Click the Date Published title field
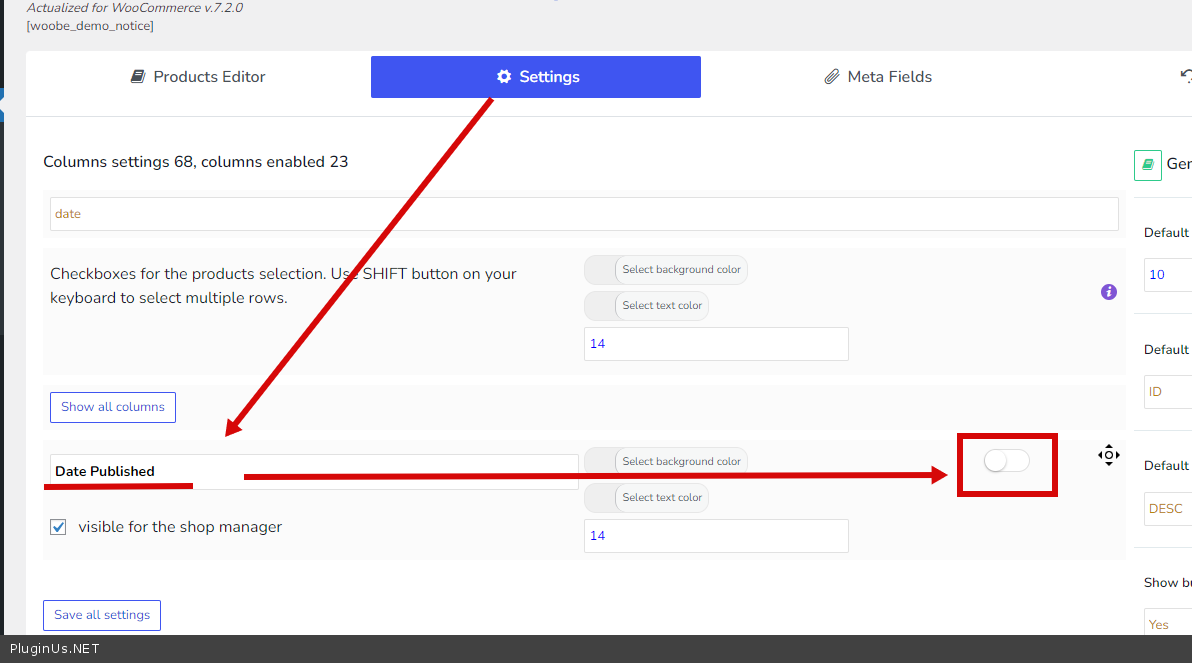 (313, 471)
